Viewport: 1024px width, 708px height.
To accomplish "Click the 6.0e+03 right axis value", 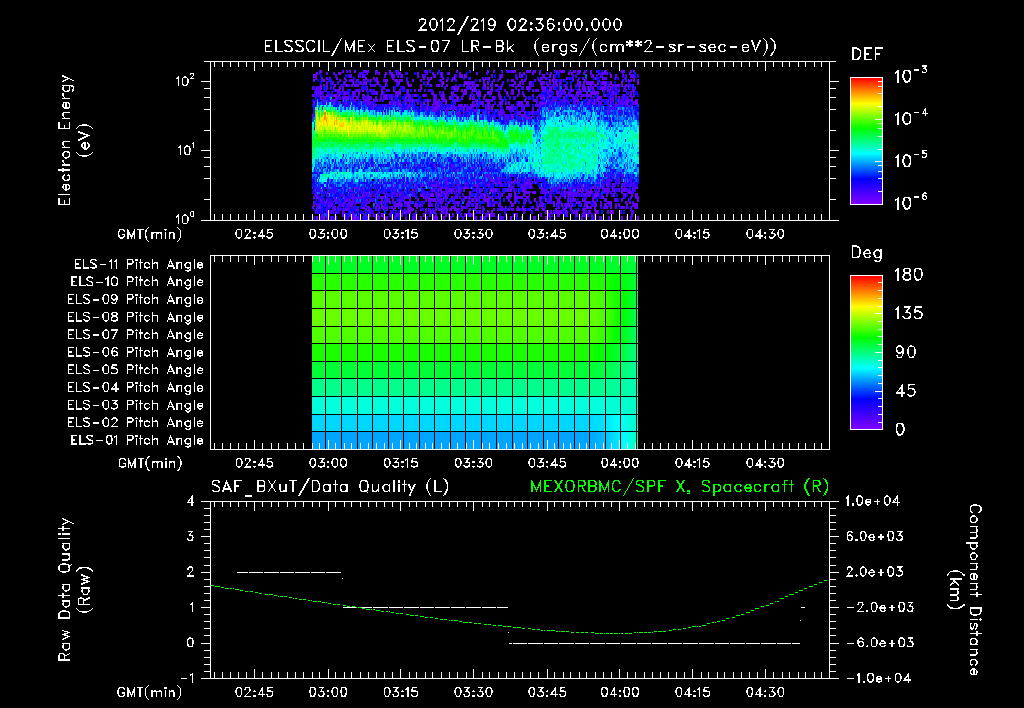I will click(x=875, y=536).
